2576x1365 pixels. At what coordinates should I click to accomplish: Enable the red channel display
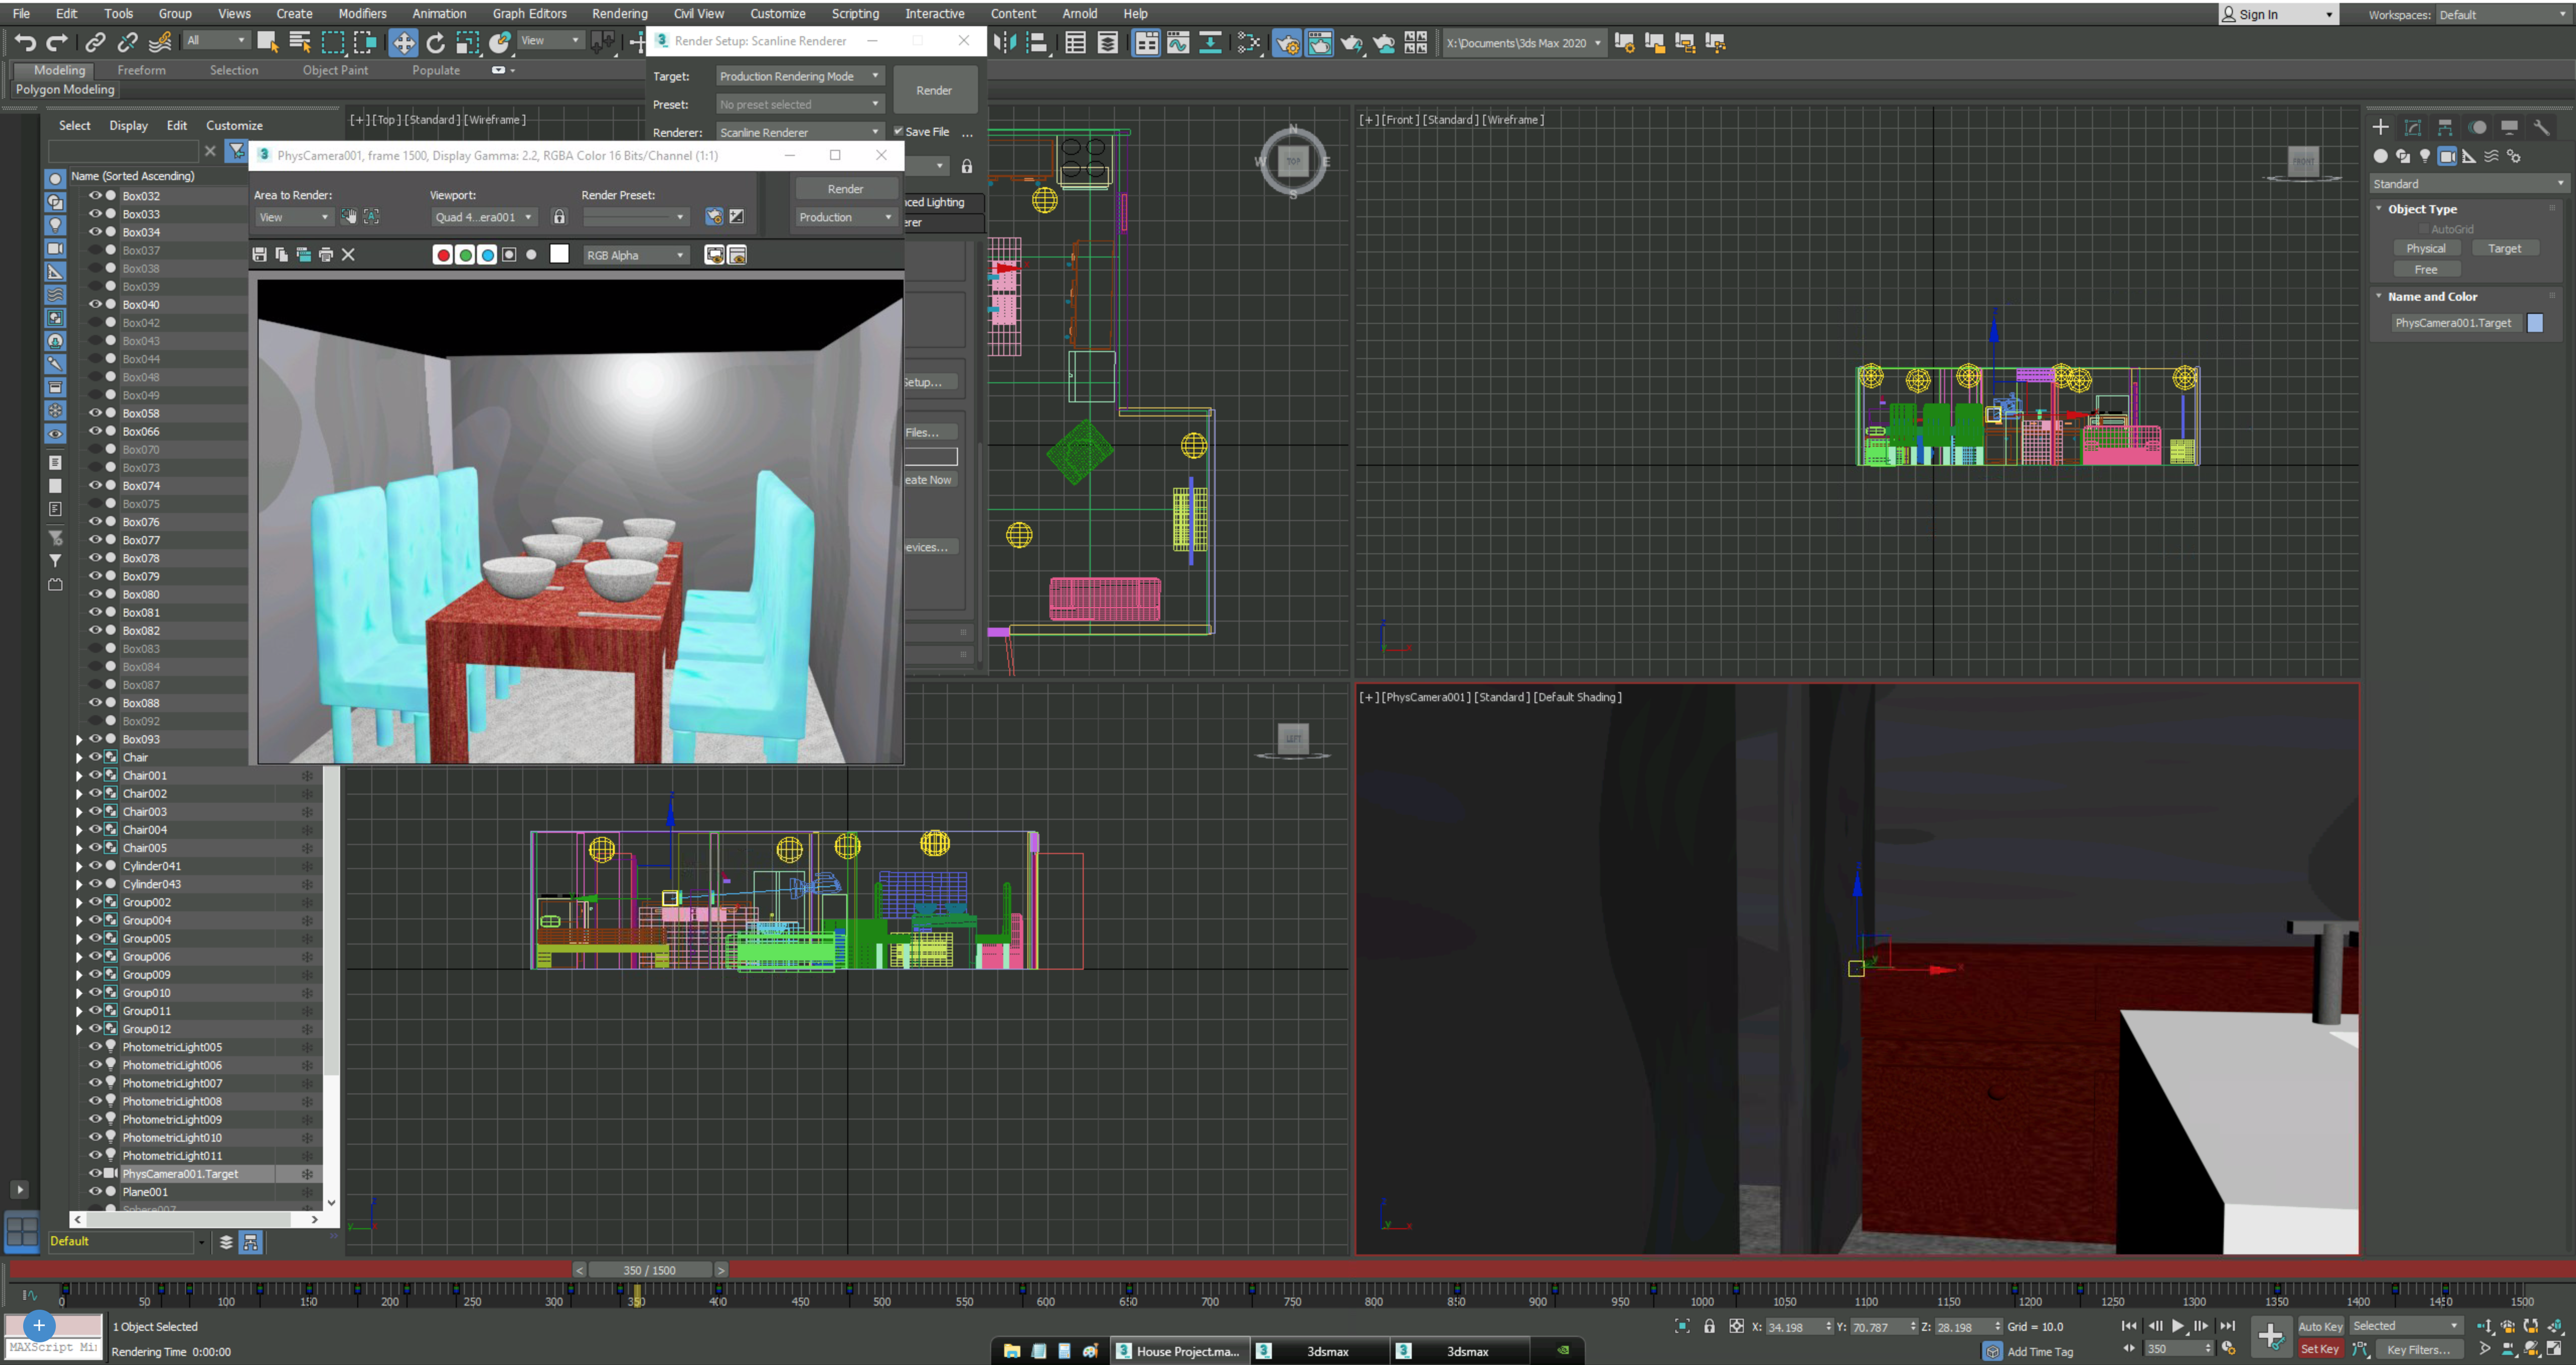pyautogui.click(x=443, y=255)
